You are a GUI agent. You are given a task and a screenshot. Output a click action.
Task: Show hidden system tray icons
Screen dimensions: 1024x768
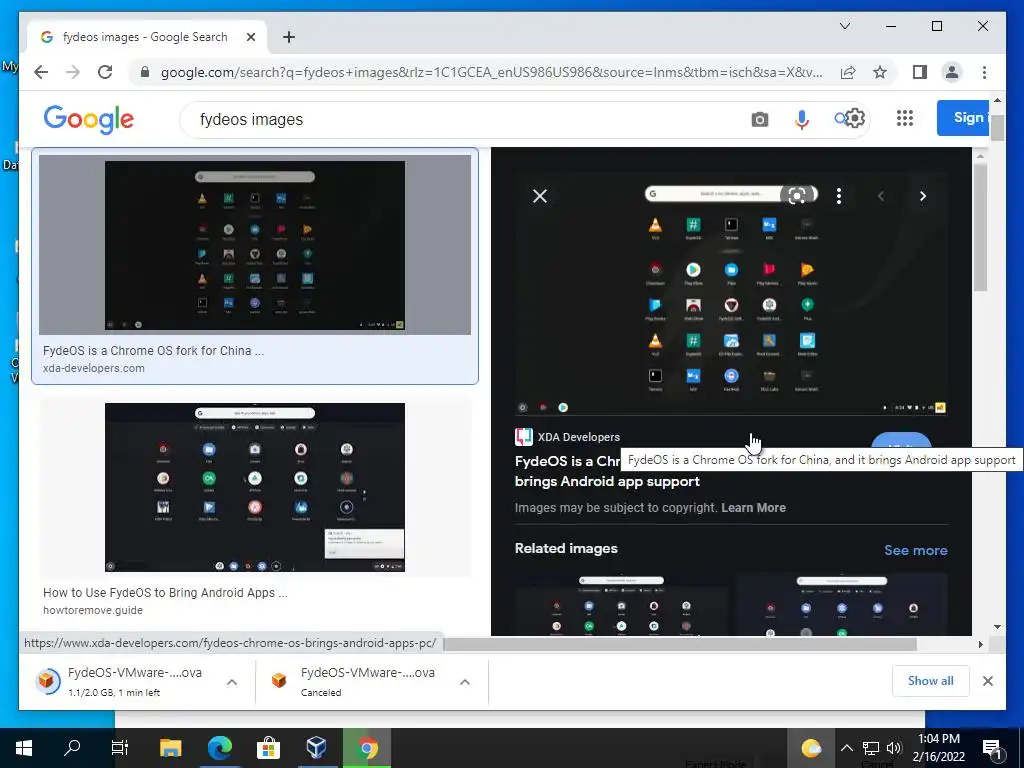846,748
